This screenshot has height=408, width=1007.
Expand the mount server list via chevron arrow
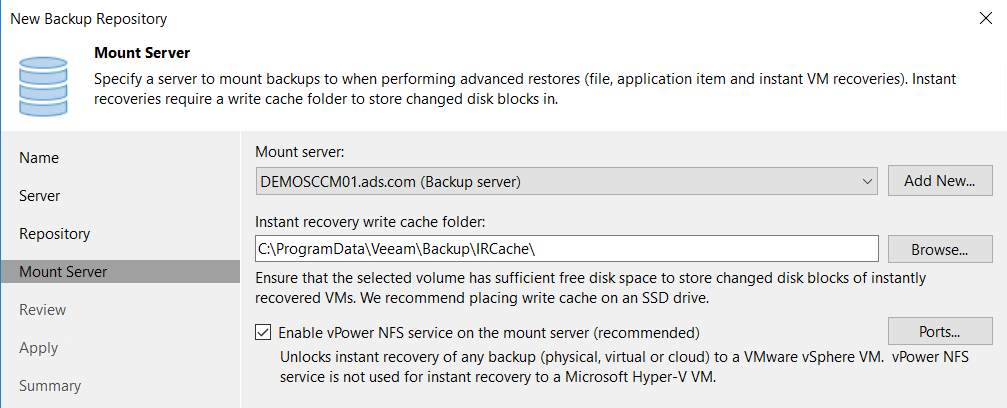867,182
